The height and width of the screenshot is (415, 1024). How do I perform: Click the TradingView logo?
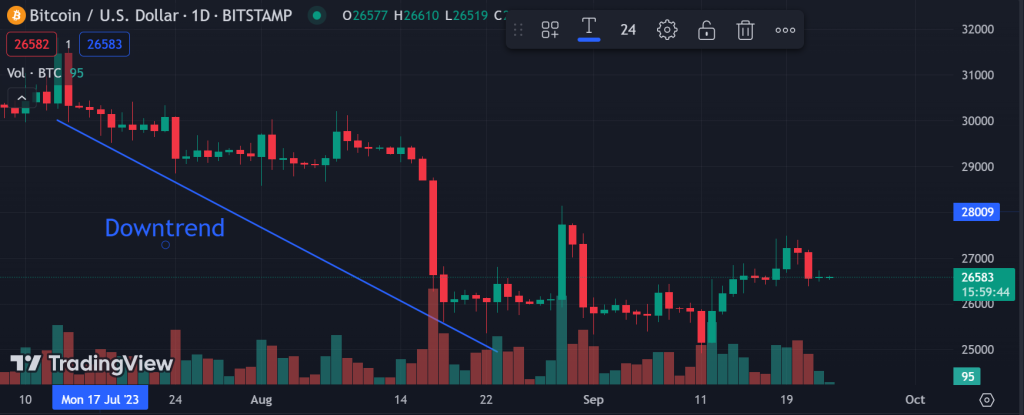91,363
